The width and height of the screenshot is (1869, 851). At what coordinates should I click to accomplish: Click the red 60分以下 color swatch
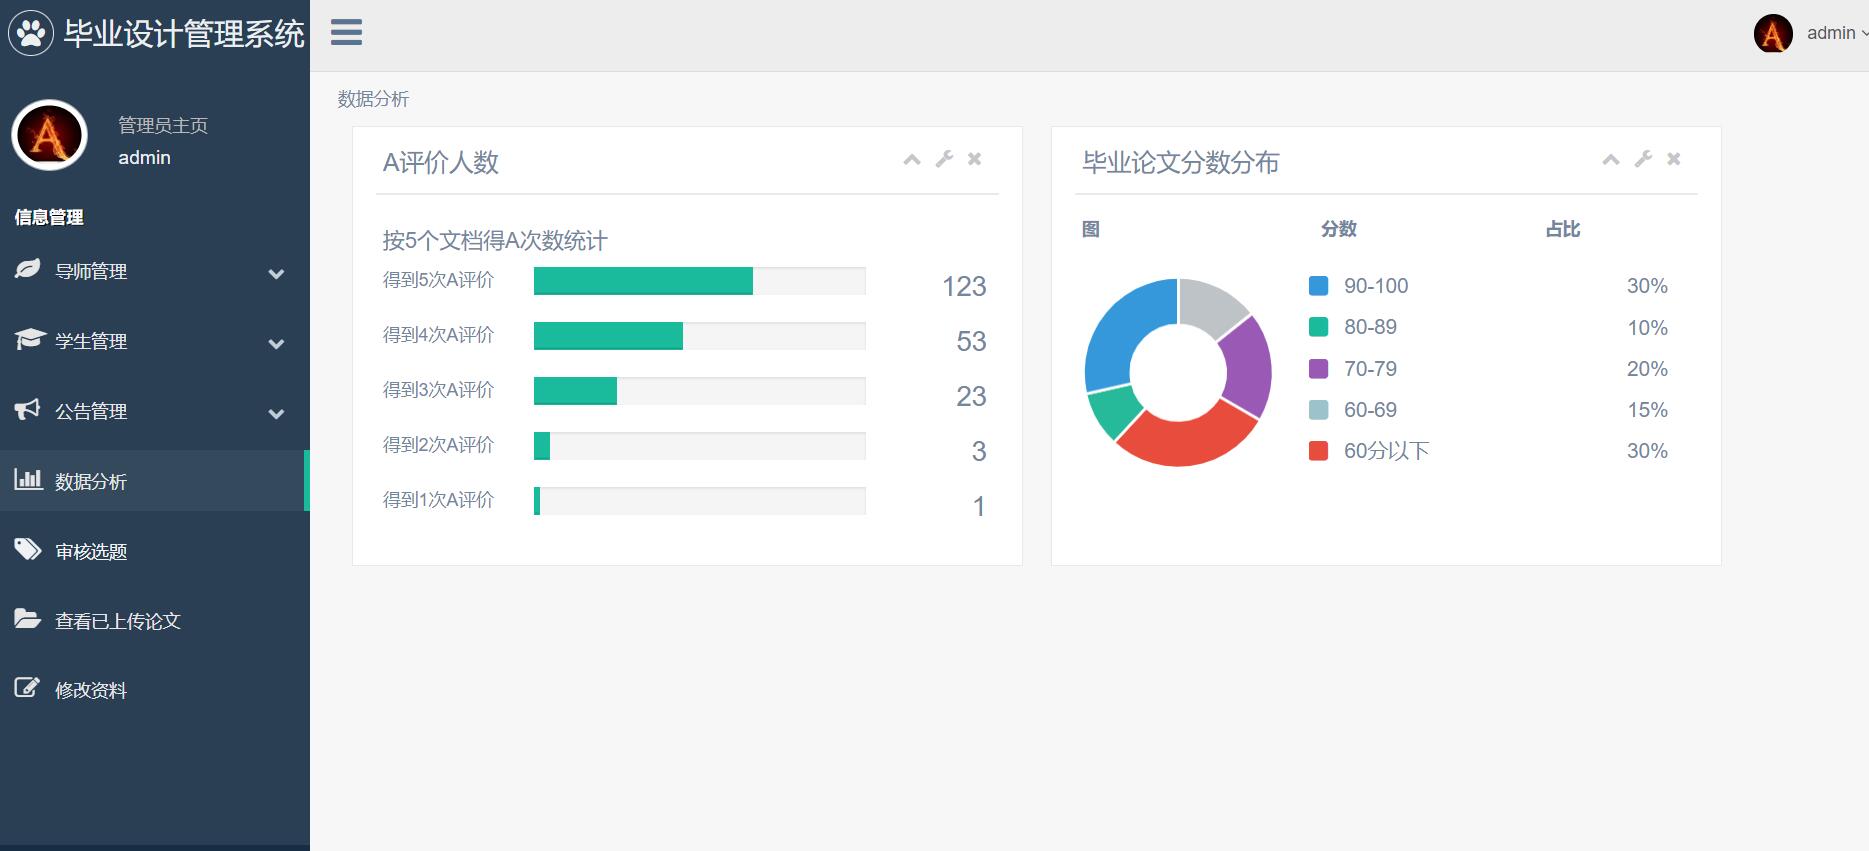tap(1319, 451)
